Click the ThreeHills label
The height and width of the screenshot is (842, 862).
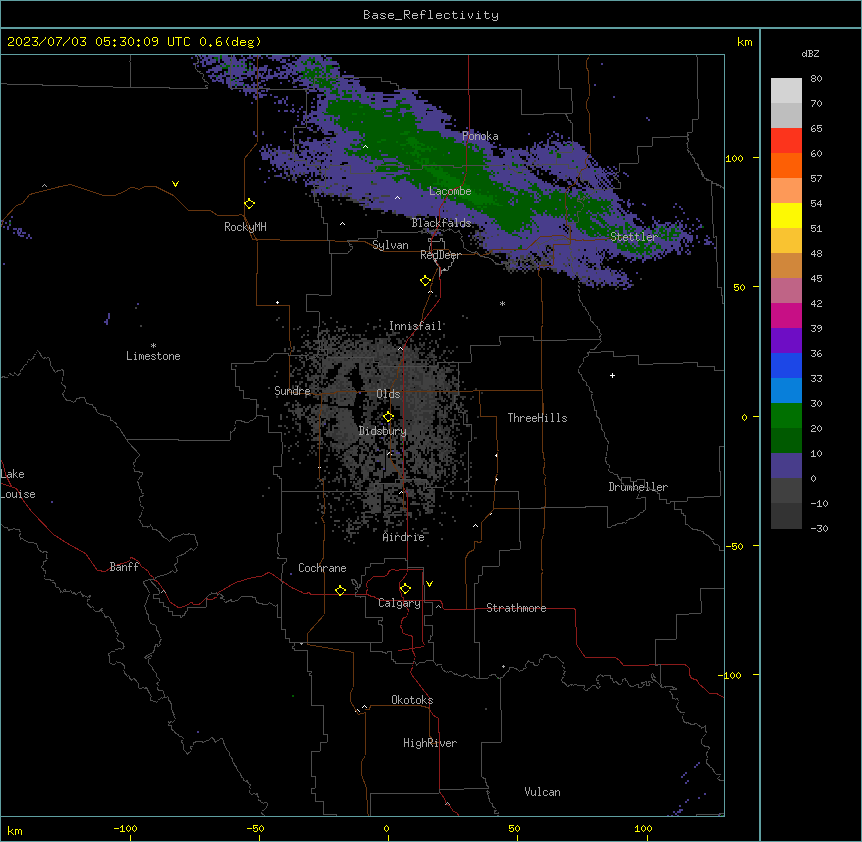coord(537,418)
